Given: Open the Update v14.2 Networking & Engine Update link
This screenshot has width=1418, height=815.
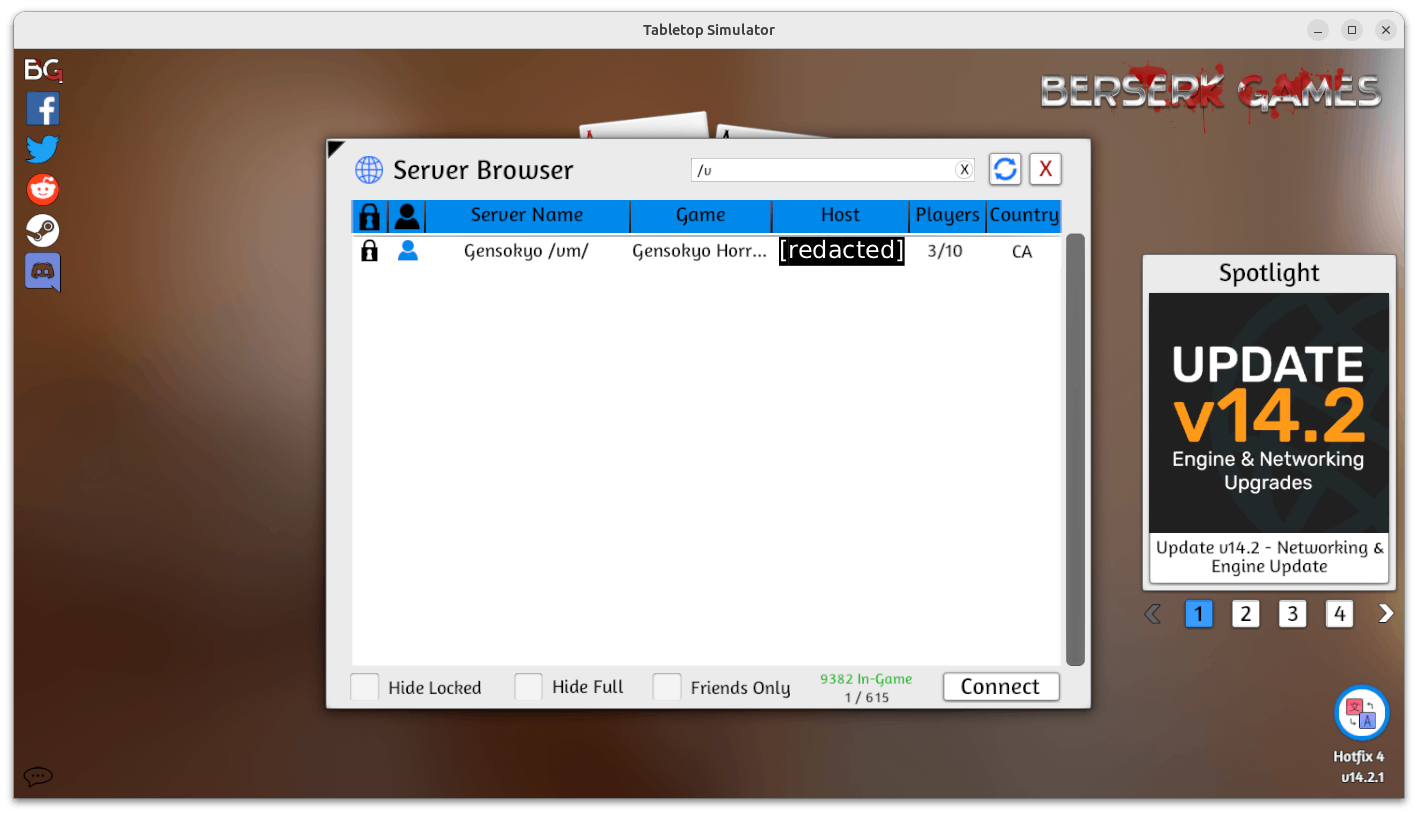Looking at the screenshot, I should pyautogui.click(x=1269, y=557).
